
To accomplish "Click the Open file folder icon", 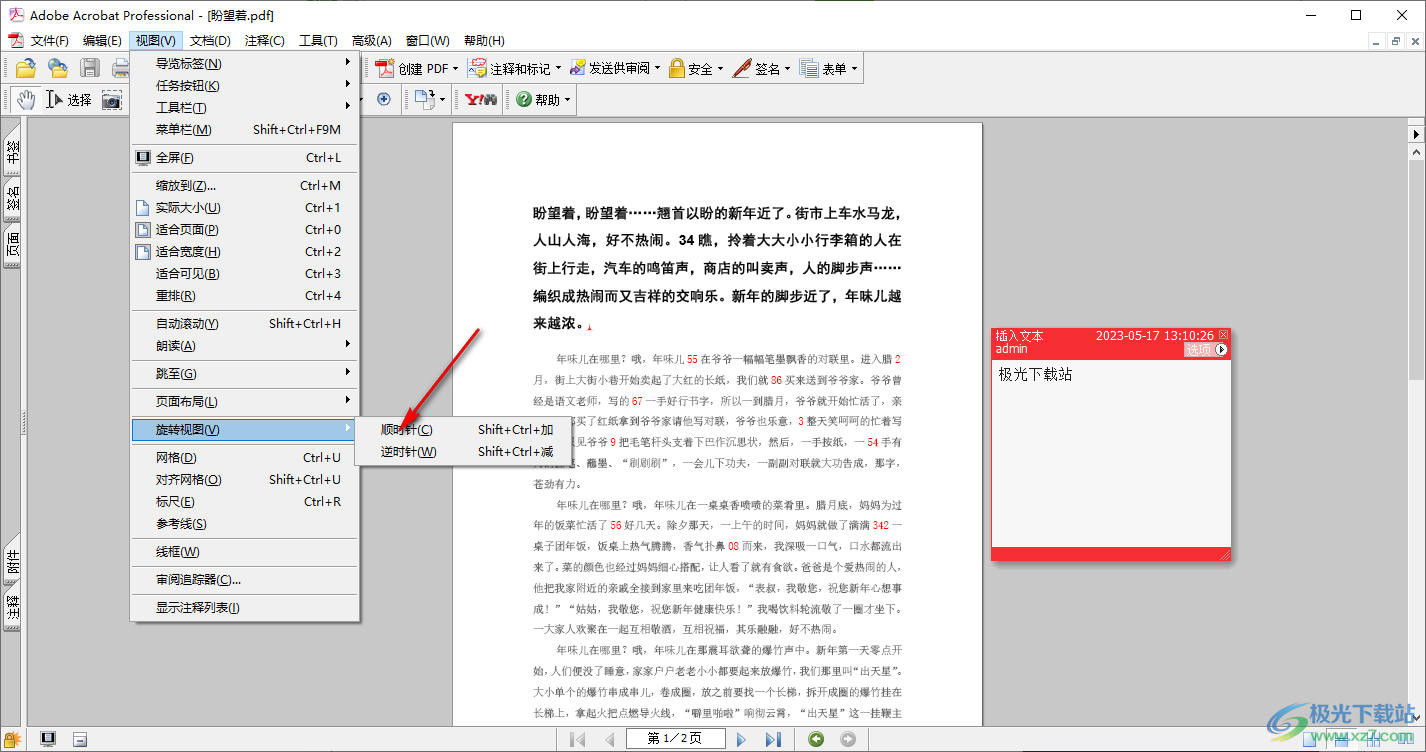I will pos(25,68).
